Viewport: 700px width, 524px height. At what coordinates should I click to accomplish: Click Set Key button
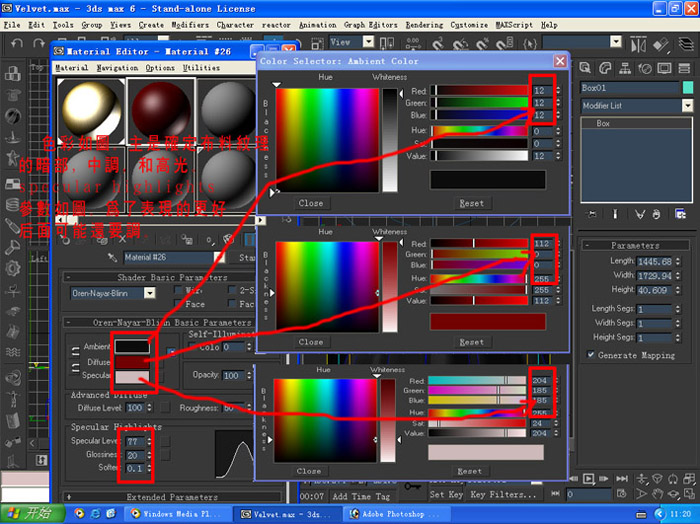click(x=446, y=494)
